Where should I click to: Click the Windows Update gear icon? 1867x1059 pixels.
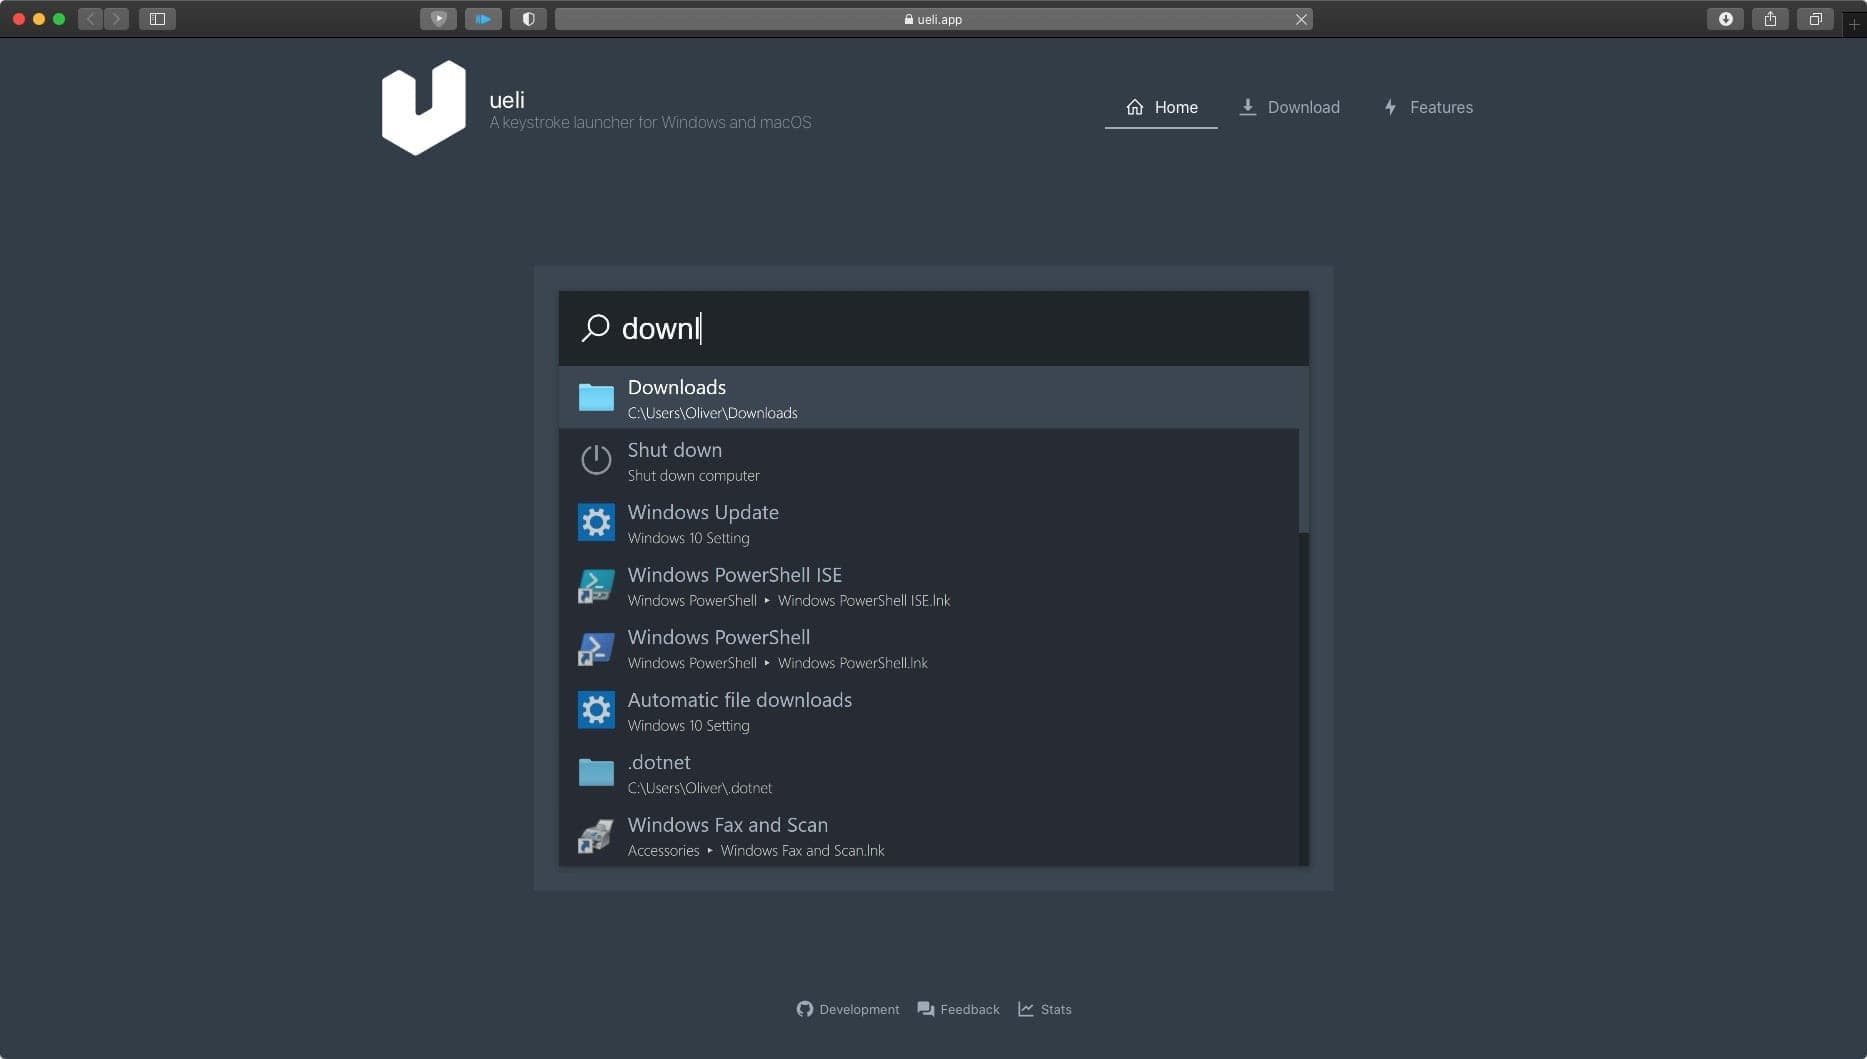596,522
